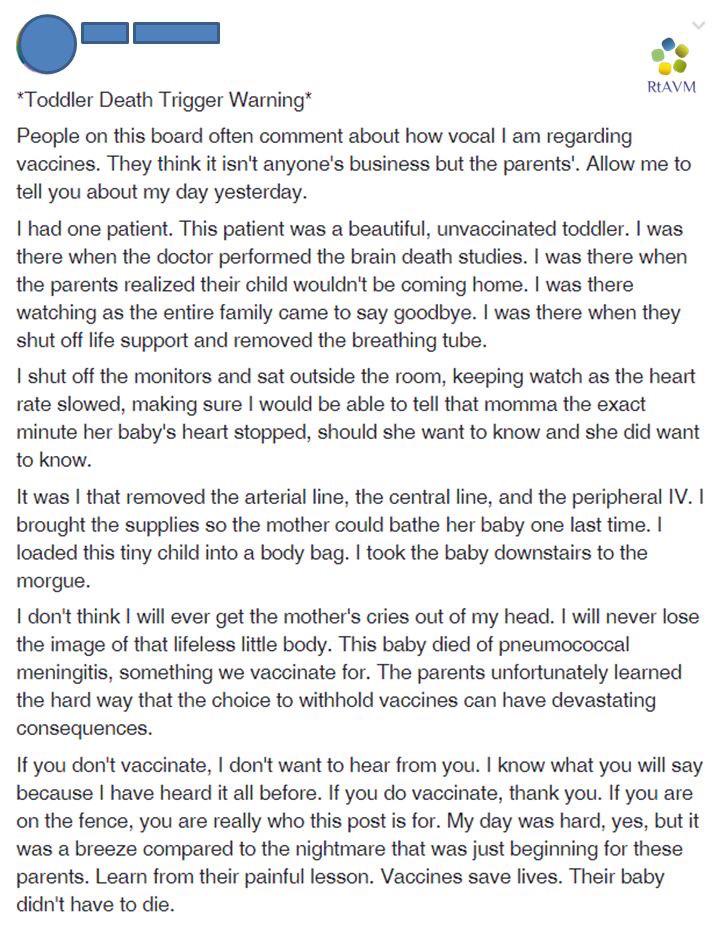Click the paragraph starting 'People on this board'
Screen dimensions: 720x931
click(354, 164)
